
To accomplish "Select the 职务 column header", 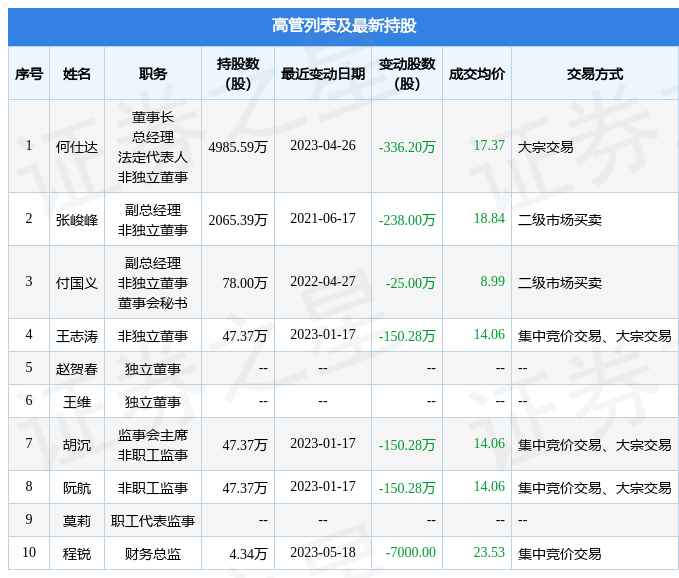I will [153, 74].
